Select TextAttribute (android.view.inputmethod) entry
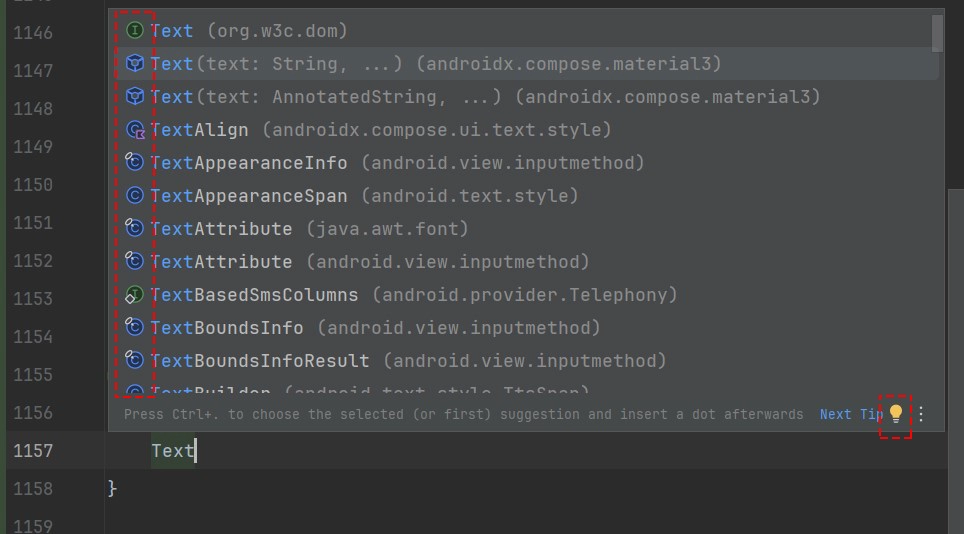The image size is (964, 534). (x=524, y=262)
